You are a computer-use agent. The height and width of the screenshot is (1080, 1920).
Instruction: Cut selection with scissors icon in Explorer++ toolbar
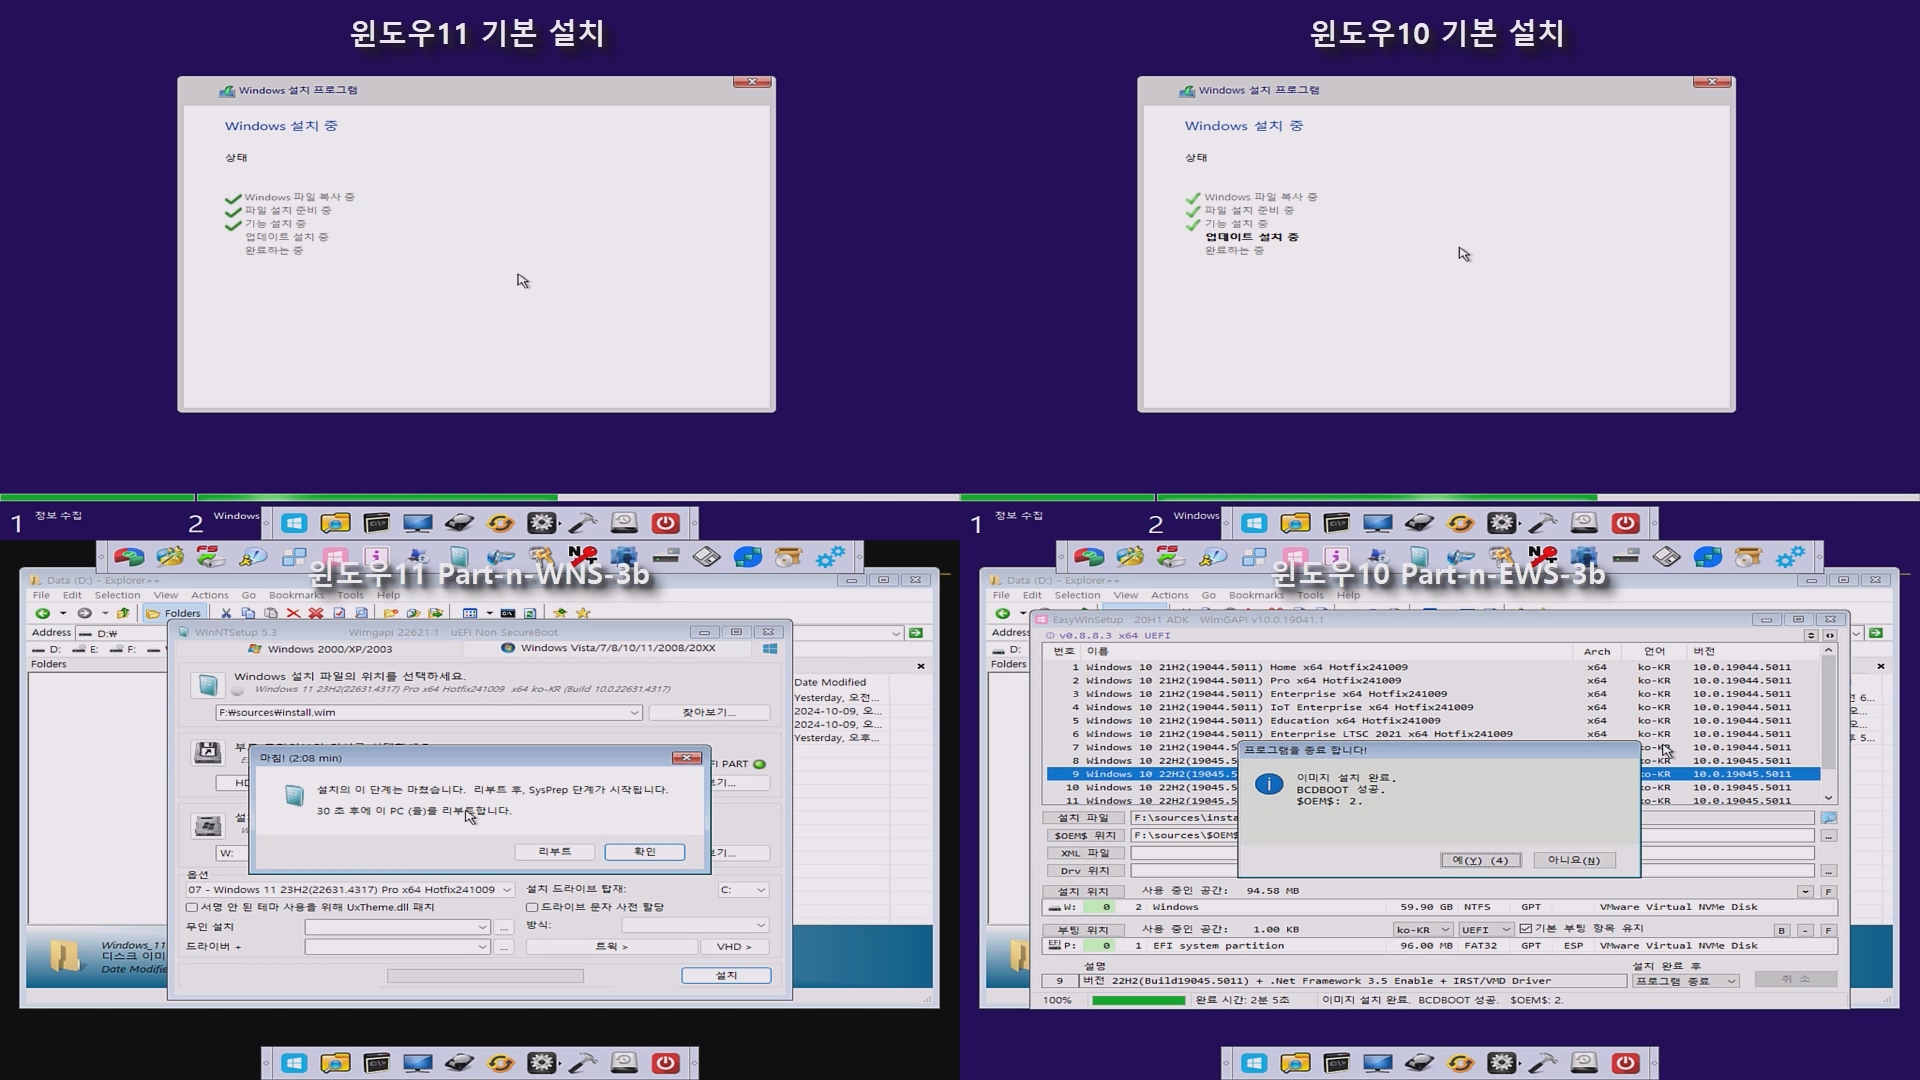click(x=226, y=613)
